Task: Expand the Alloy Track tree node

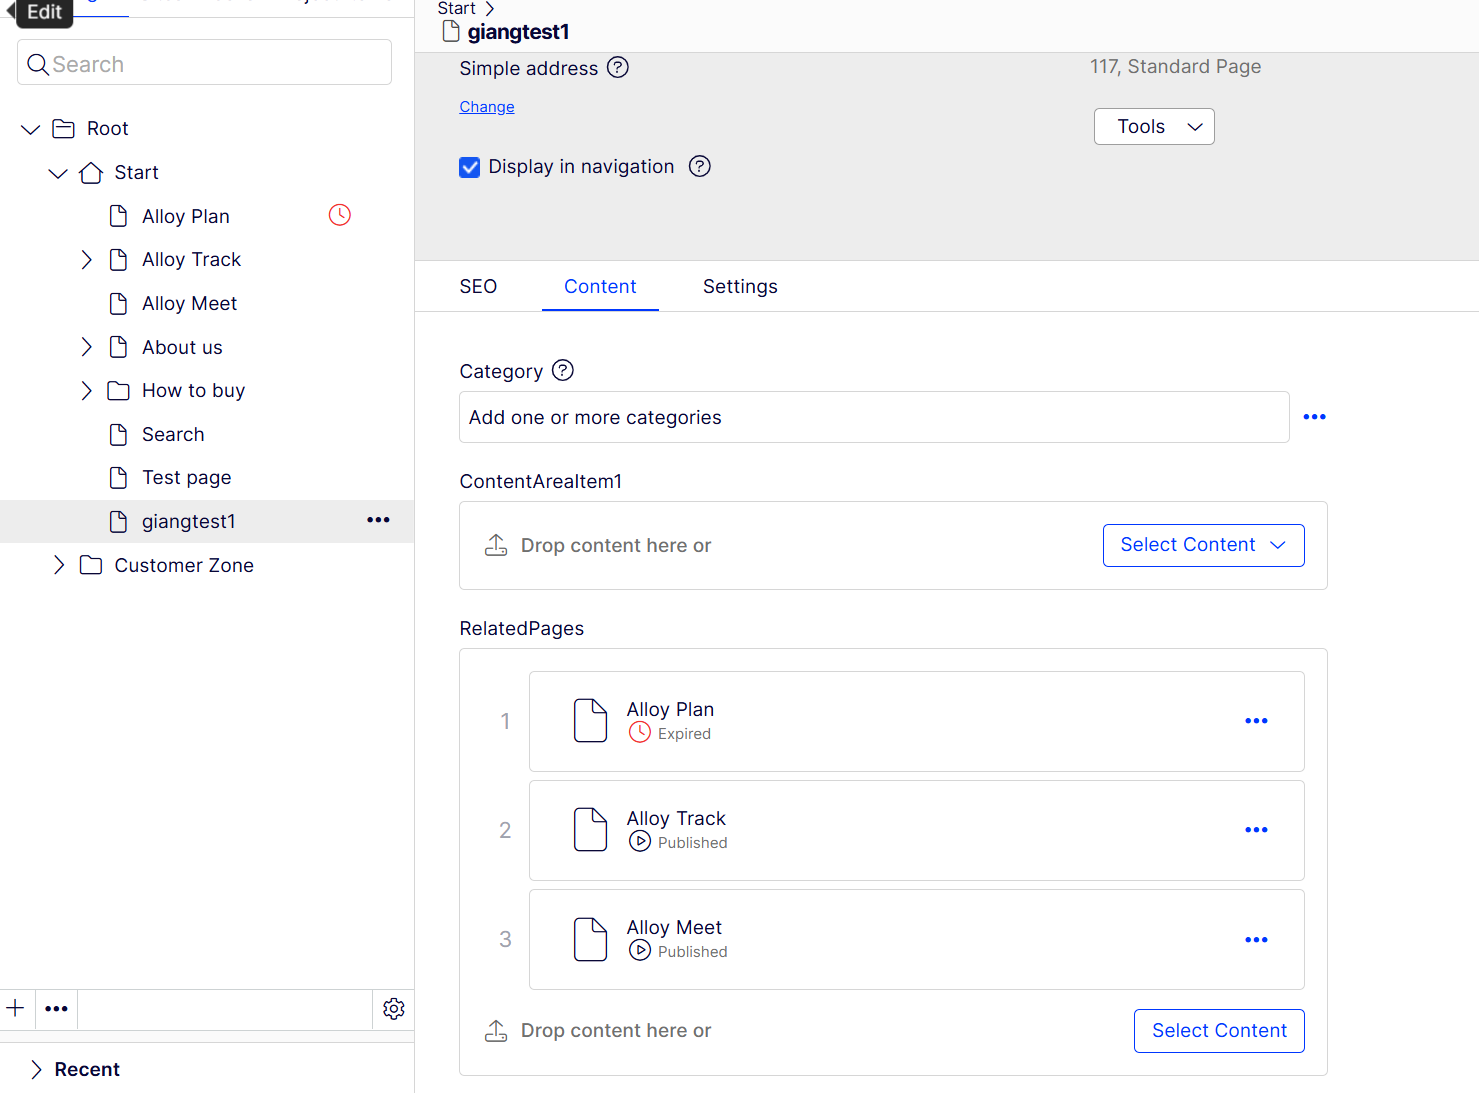Action: [x=87, y=260]
